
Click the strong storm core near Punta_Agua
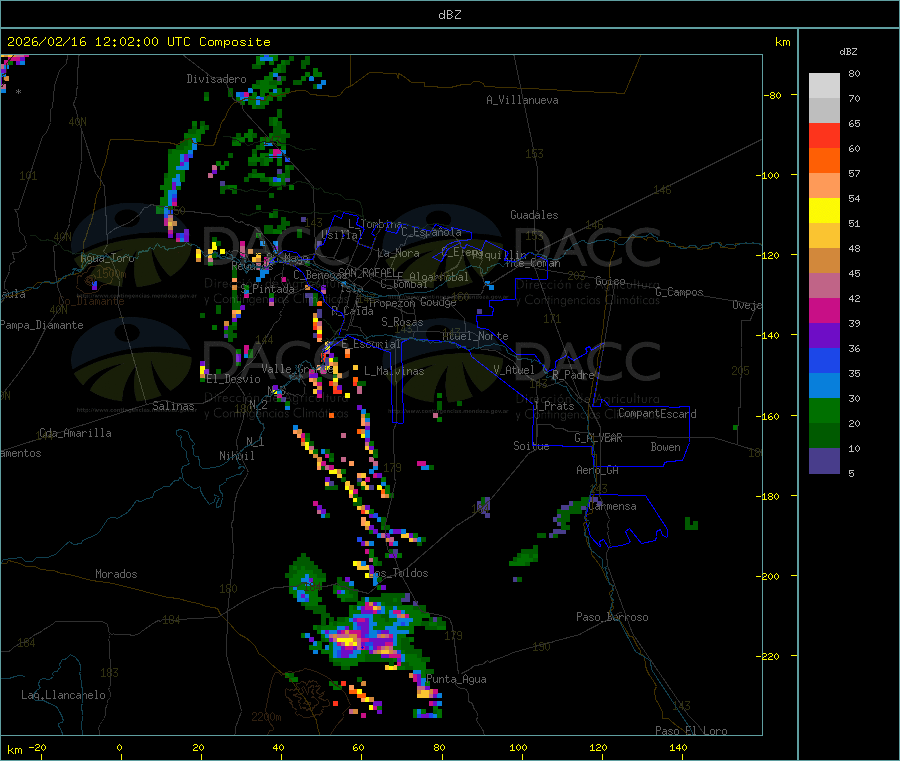coord(348,638)
